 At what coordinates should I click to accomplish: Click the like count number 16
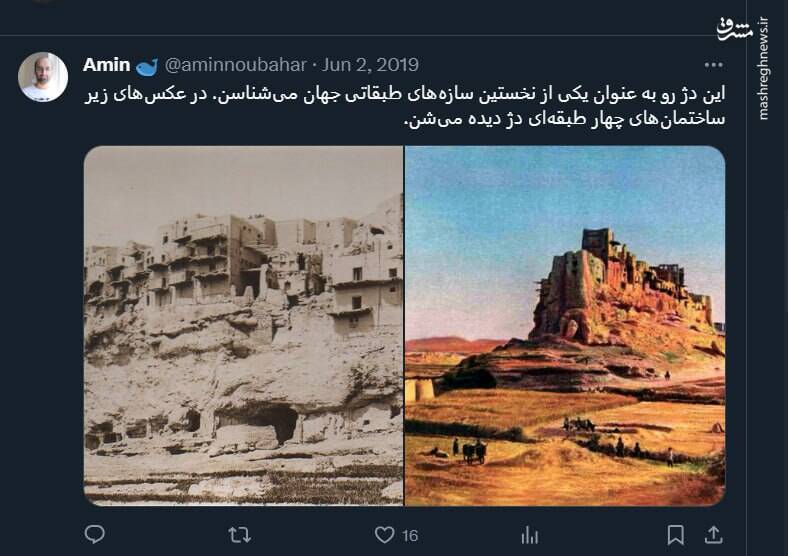[x=410, y=536]
